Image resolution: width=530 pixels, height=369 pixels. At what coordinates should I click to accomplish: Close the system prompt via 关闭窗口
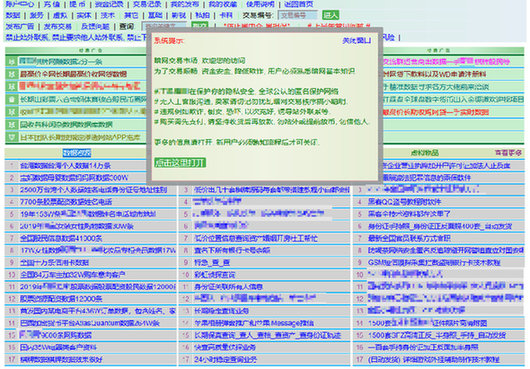coord(356,41)
